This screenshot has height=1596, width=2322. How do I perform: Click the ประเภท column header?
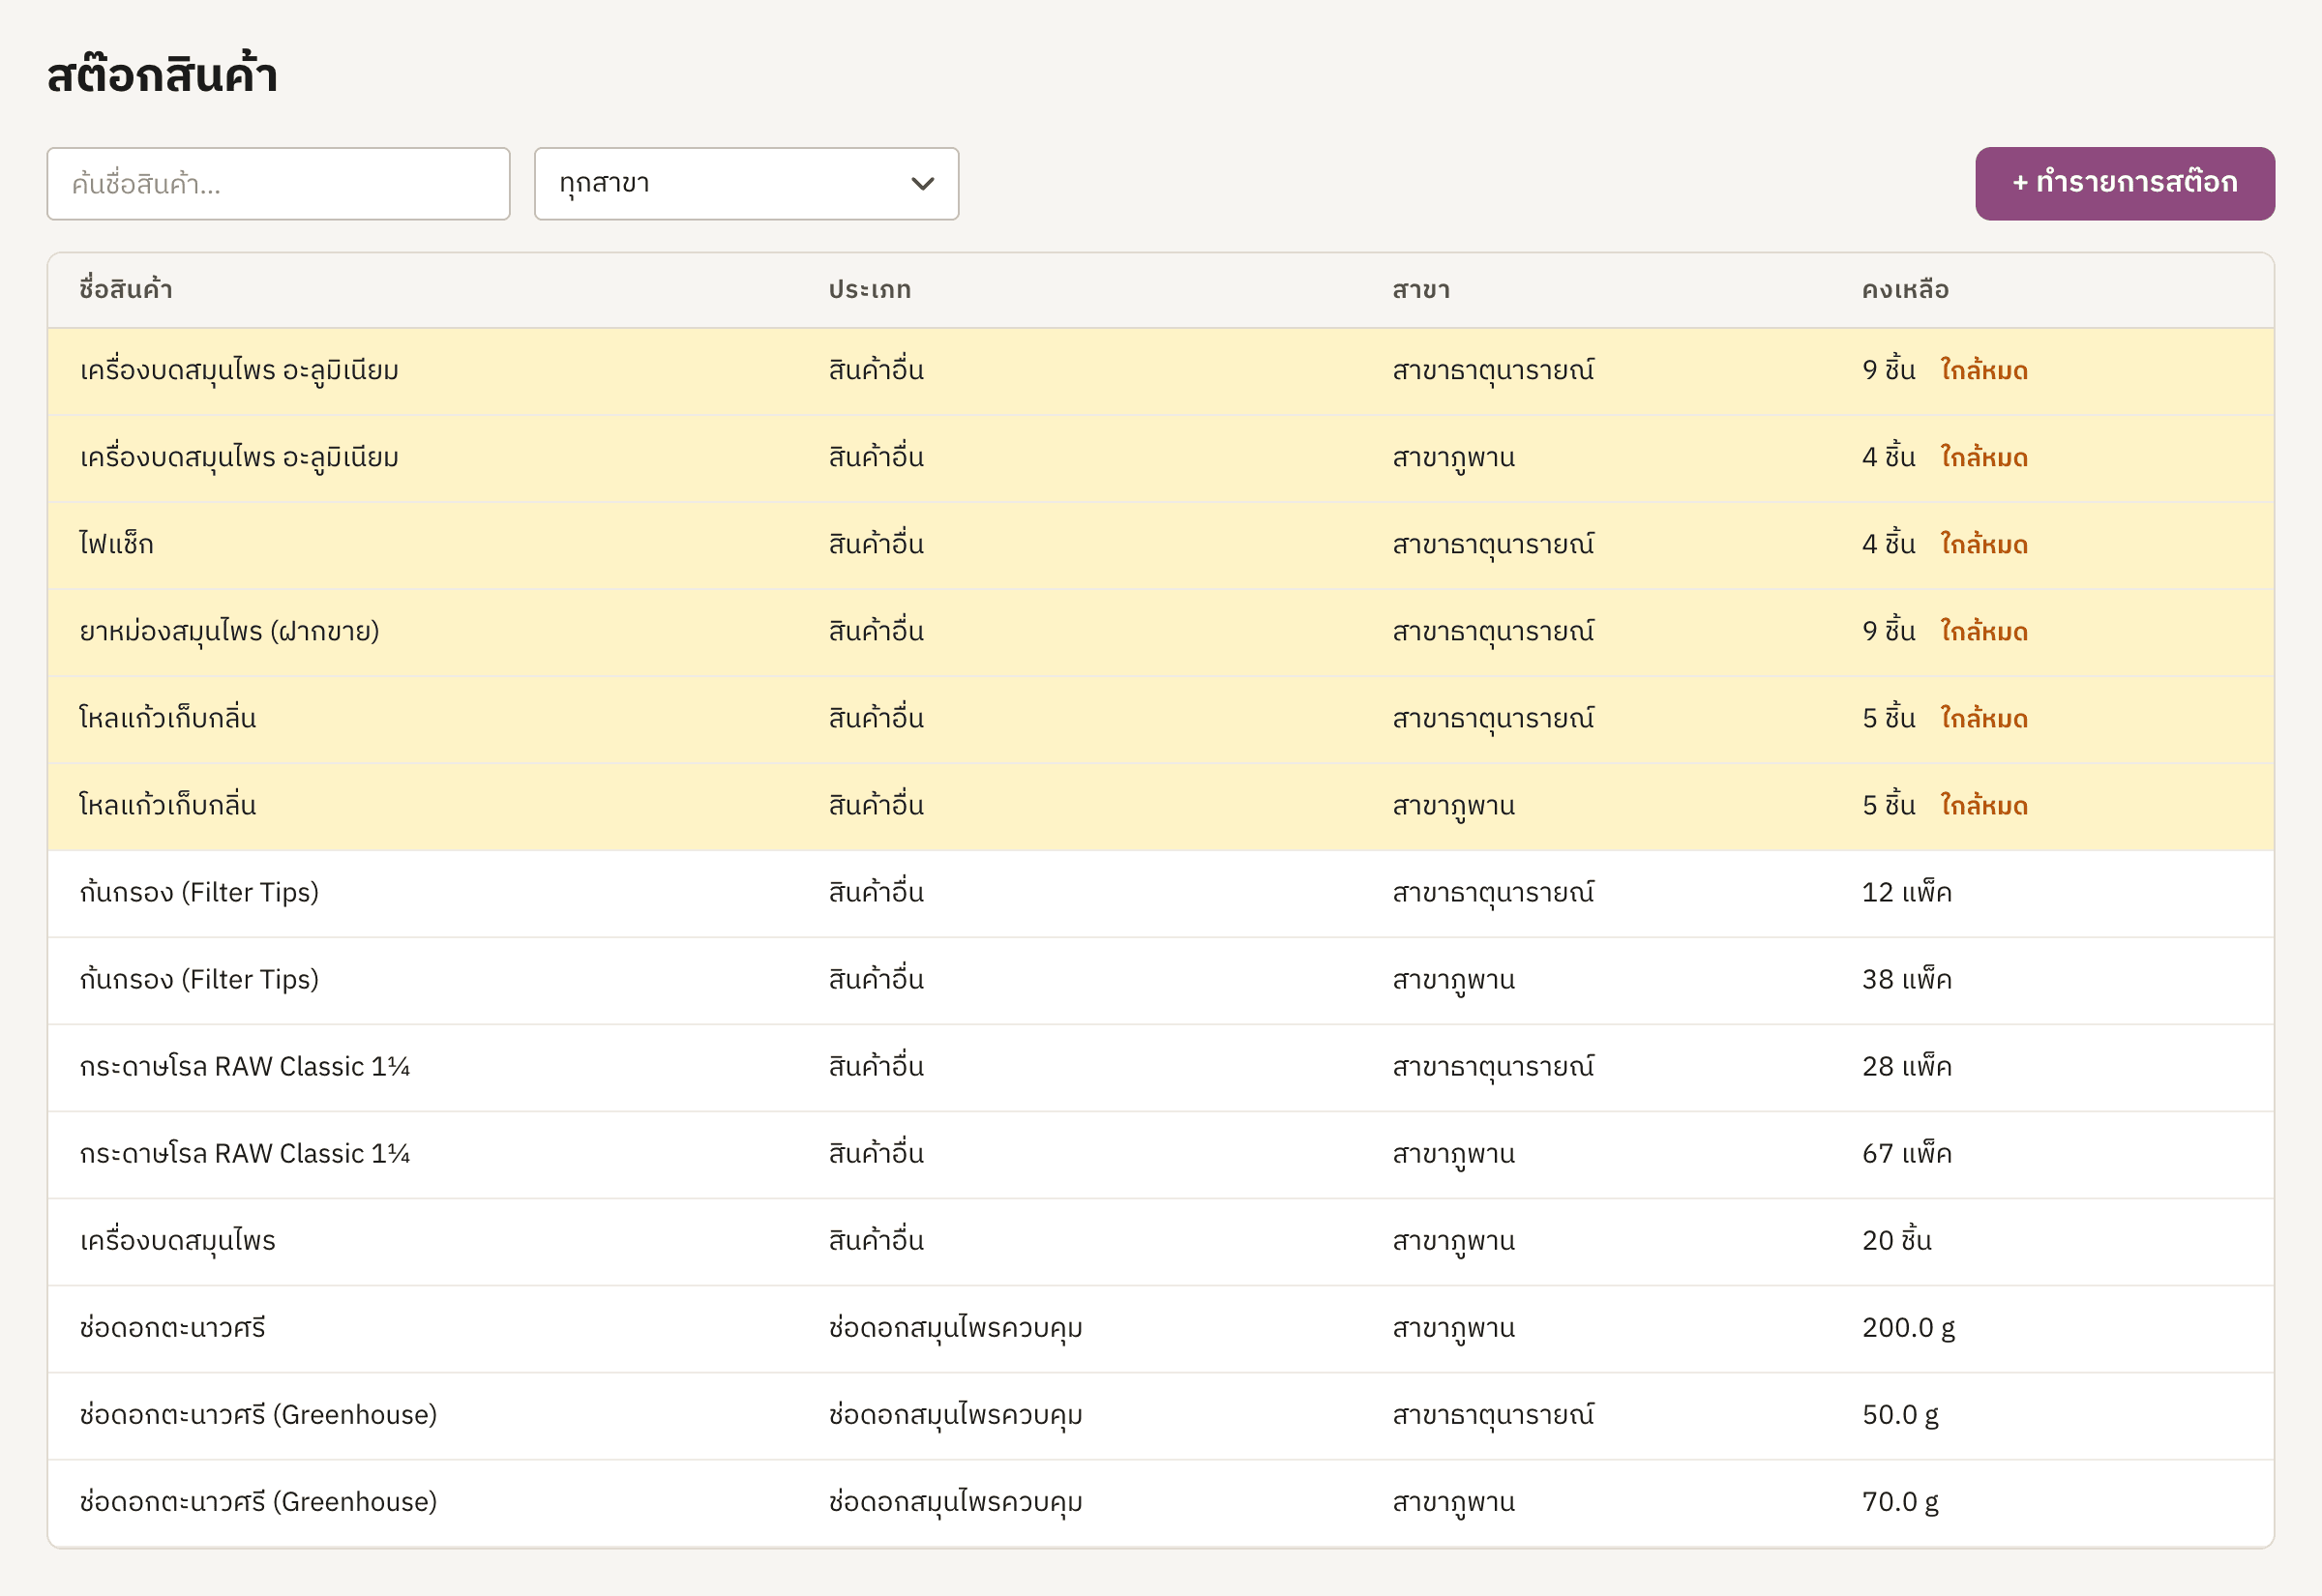[x=869, y=289]
